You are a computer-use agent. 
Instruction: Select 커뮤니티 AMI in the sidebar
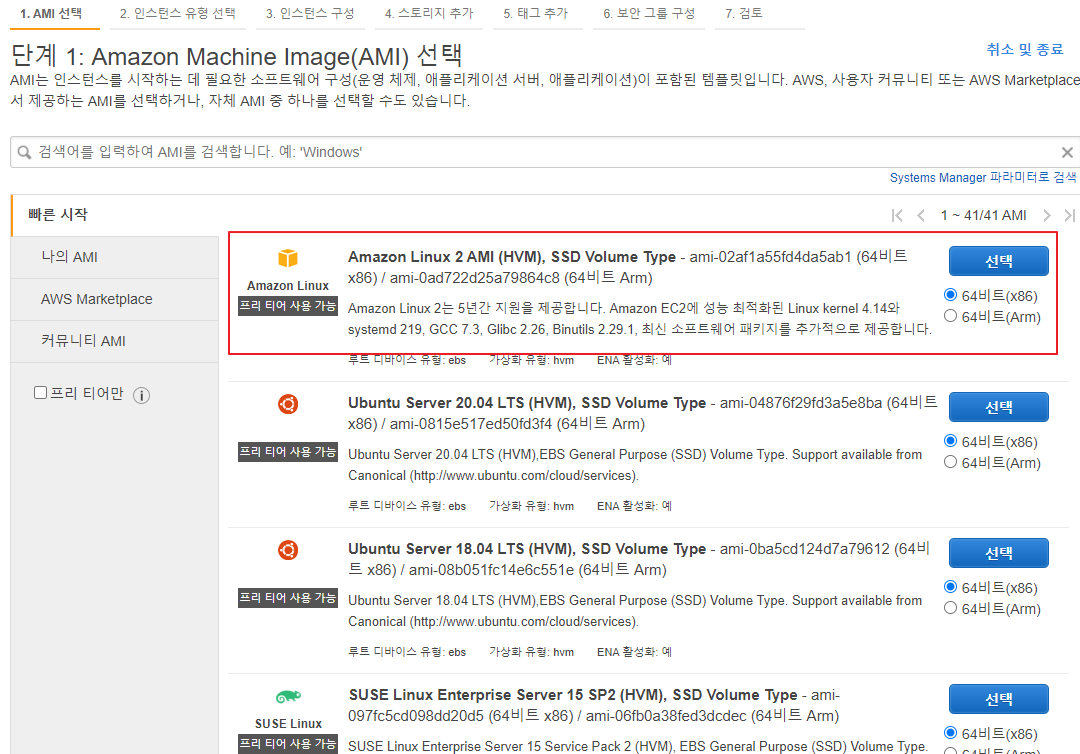tap(115, 342)
